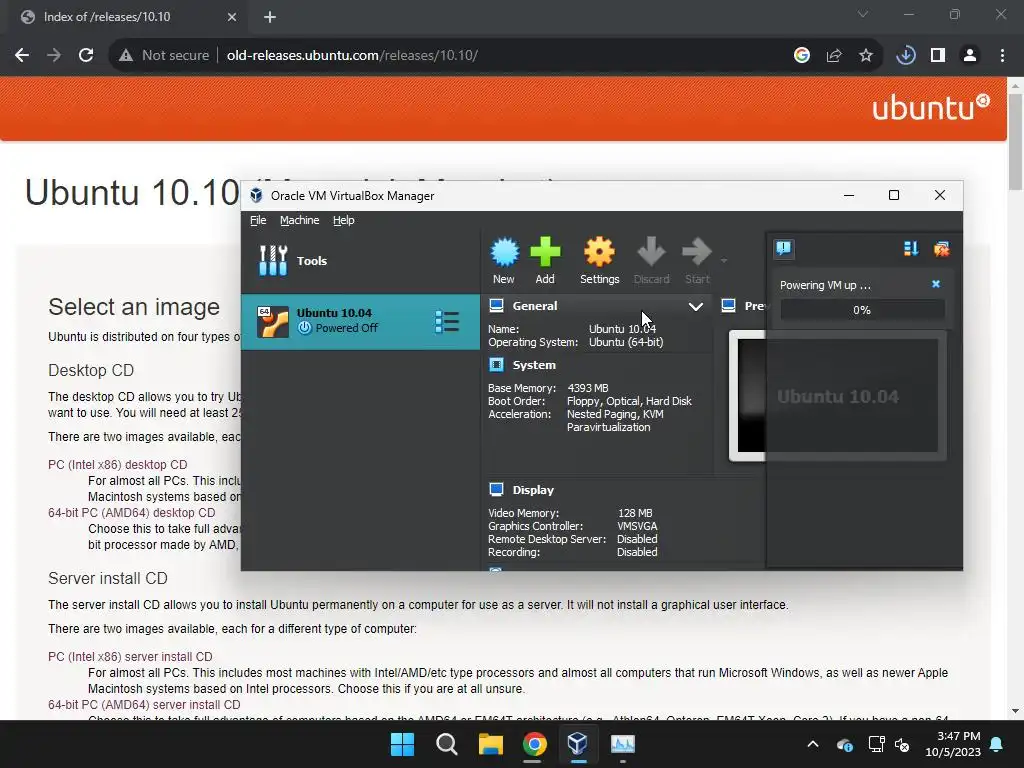Click the Not secure warning indicator

point(164,56)
